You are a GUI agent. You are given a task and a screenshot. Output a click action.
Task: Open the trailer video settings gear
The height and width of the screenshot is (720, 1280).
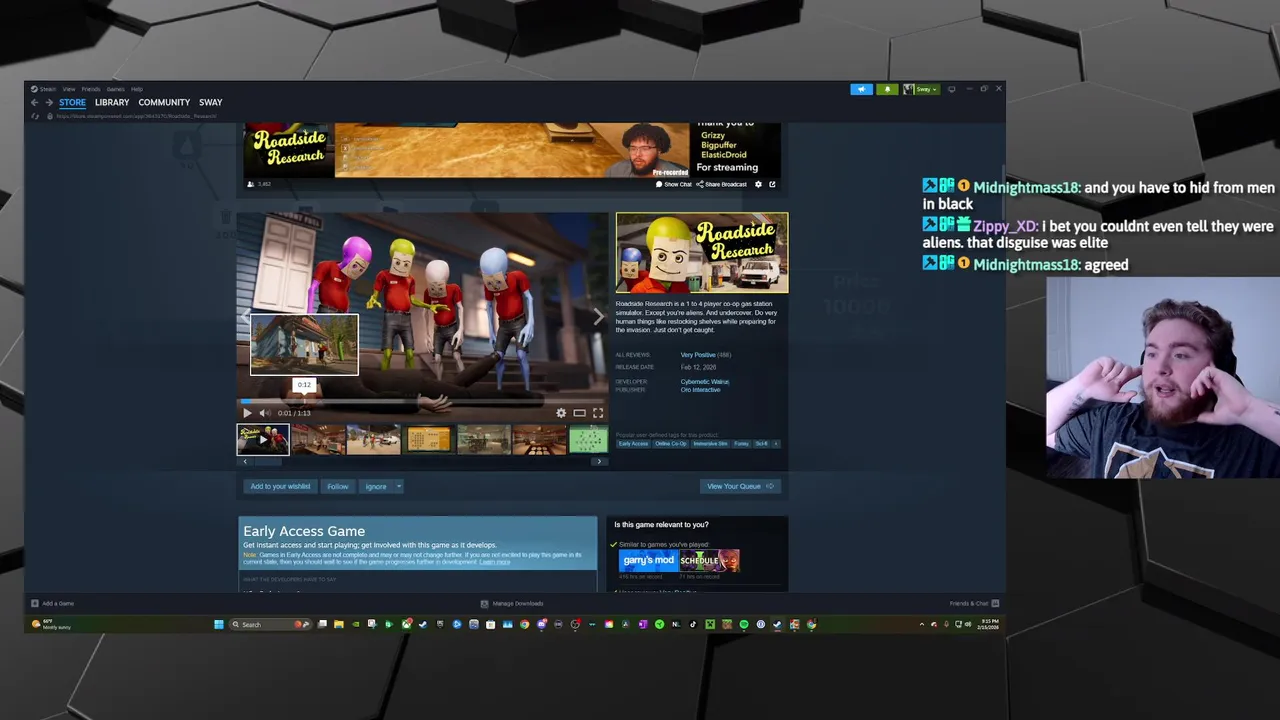click(561, 413)
